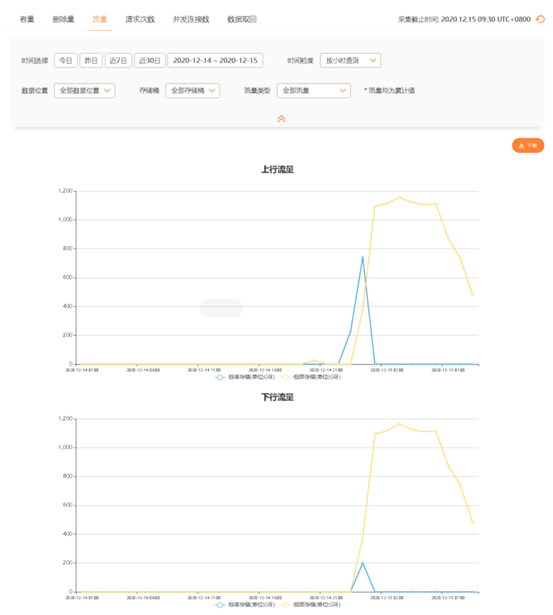The height and width of the screenshot is (615, 553).
Task: Collapse the filter panel with double-chevron icon
Action: (281, 119)
